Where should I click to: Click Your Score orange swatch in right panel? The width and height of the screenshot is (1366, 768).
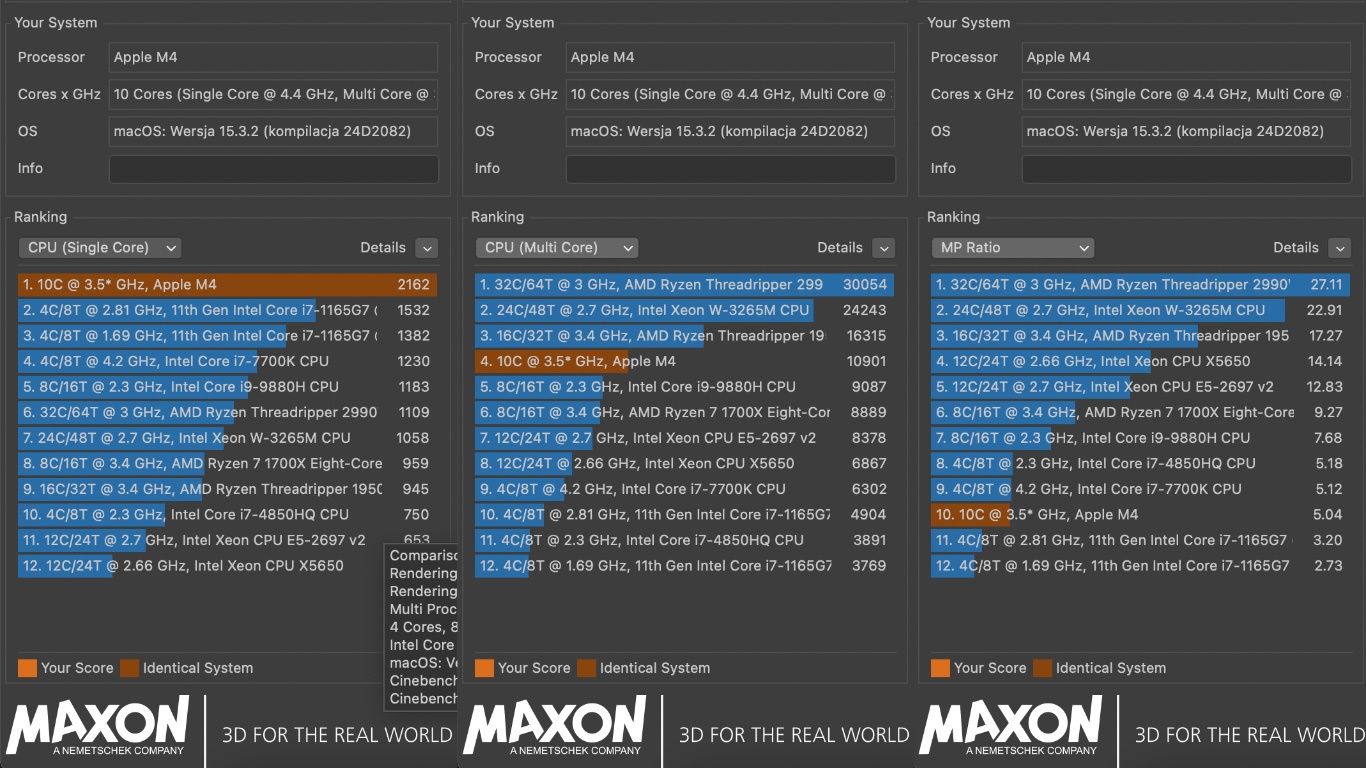tap(940, 668)
